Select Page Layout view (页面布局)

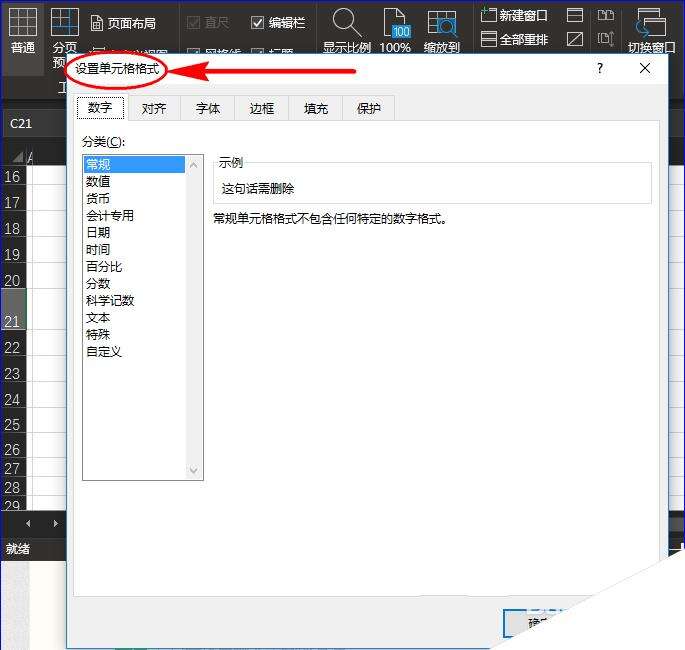(123, 23)
